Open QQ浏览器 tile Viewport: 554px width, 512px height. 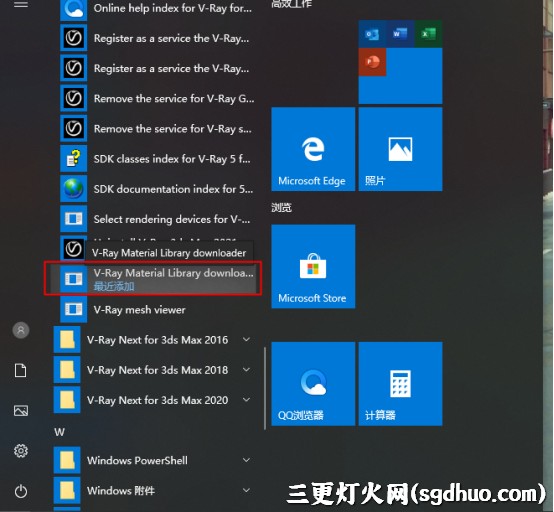[x=313, y=384]
